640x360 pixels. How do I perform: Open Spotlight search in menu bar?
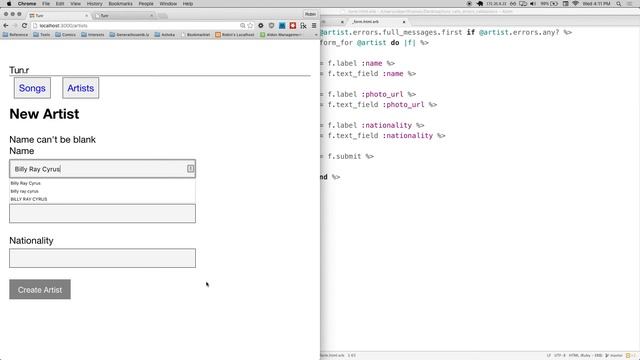click(619, 4)
